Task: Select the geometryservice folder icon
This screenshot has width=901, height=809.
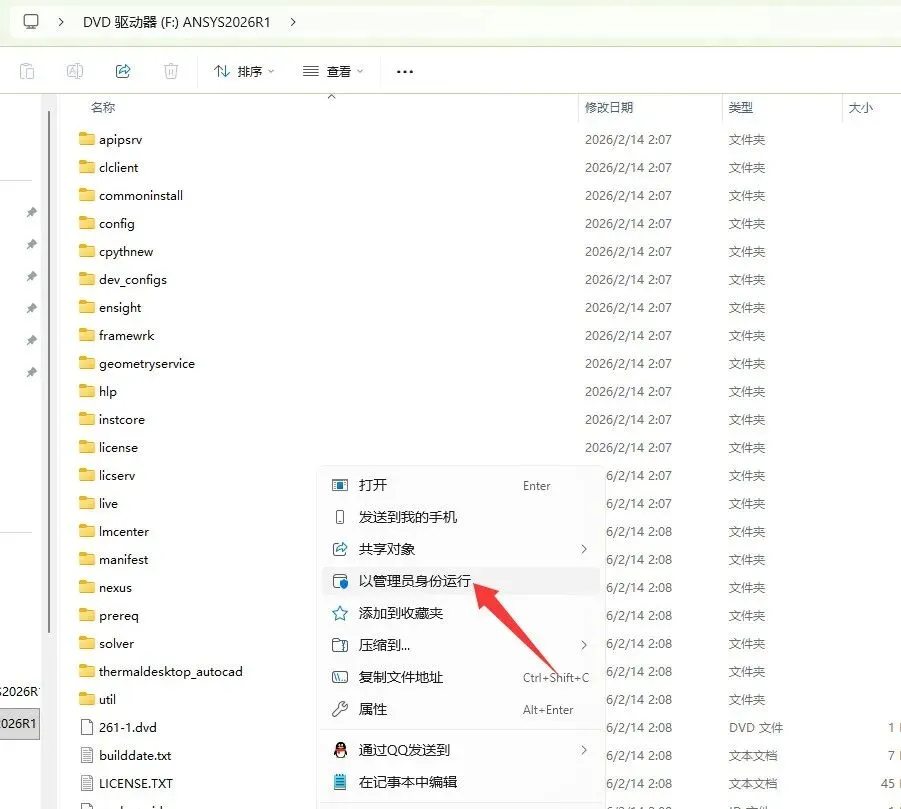Action: pyautogui.click(x=87, y=363)
